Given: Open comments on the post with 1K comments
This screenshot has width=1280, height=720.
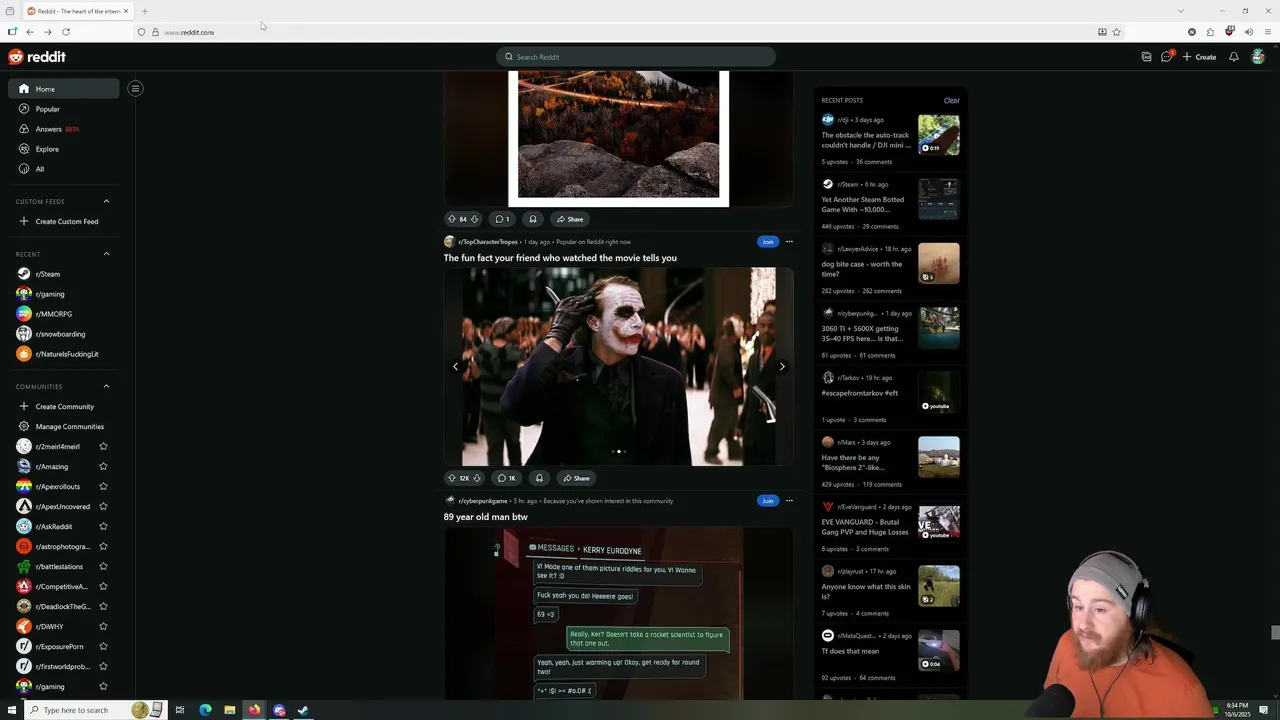Looking at the screenshot, I should tap(506, 478).
